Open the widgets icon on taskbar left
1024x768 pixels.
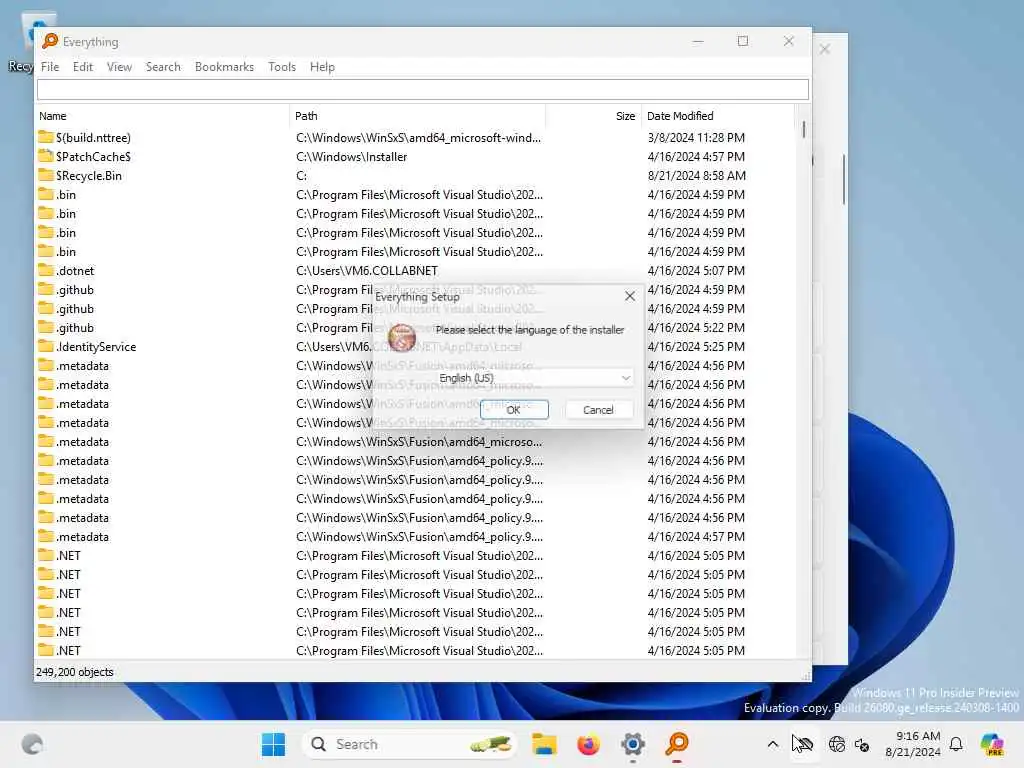(32, 744)
